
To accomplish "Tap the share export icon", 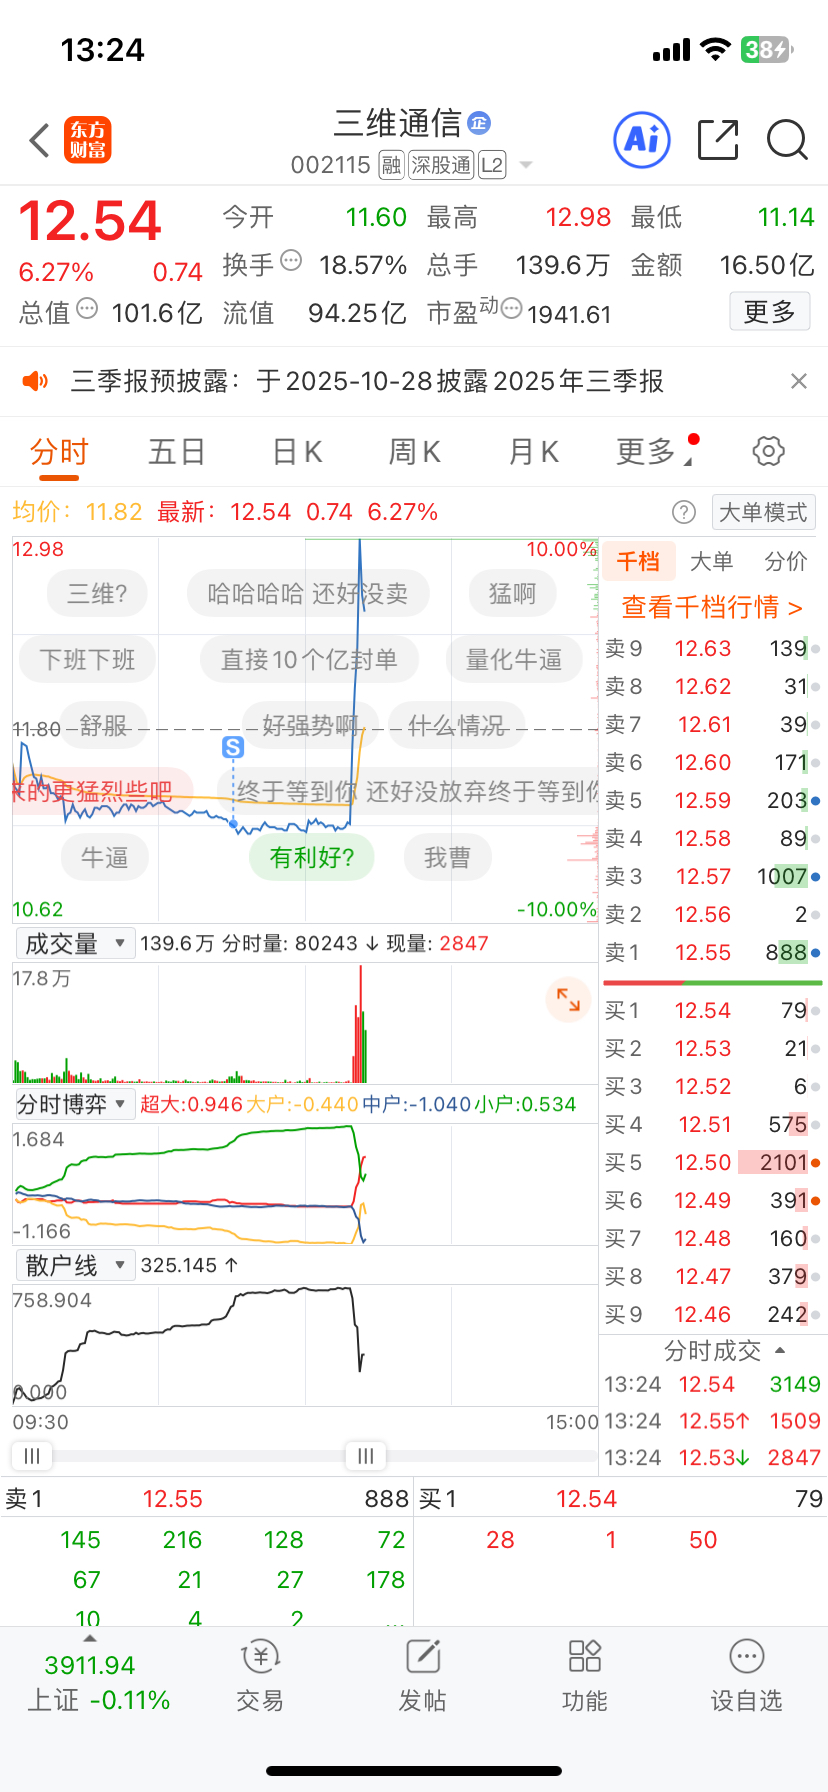I will pyautogui.click(x=718, y=140).
